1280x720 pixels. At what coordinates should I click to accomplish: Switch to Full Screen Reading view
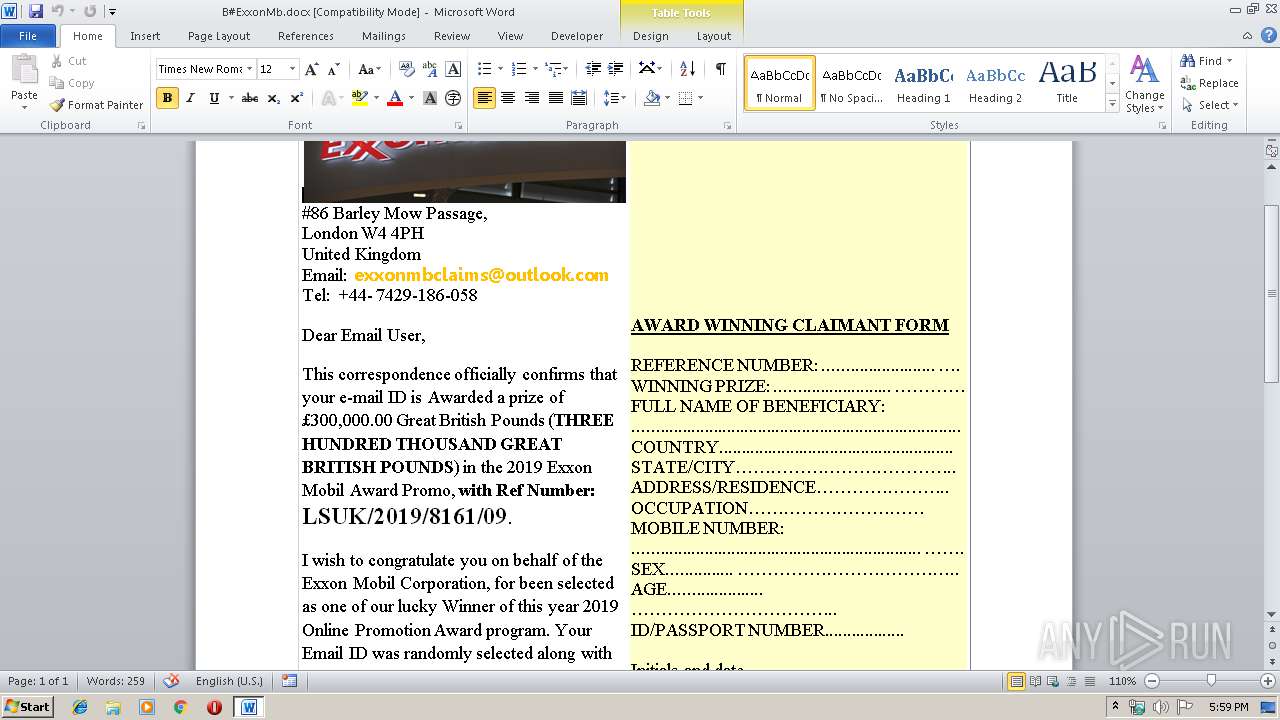coord(1035,681)
